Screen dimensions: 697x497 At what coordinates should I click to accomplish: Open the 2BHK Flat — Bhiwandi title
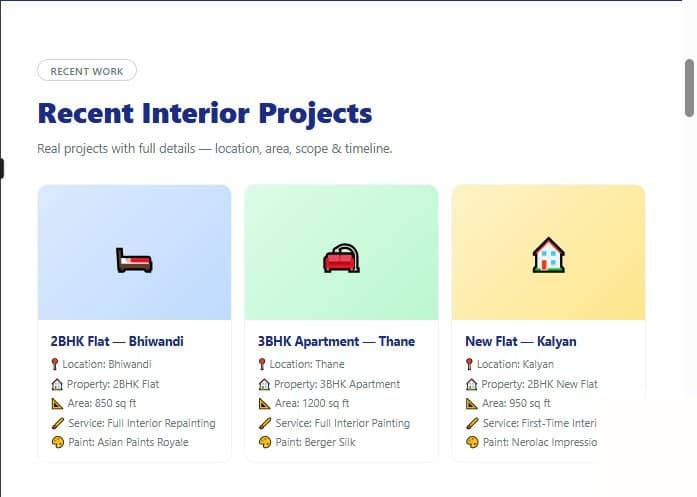pos(117,341)
